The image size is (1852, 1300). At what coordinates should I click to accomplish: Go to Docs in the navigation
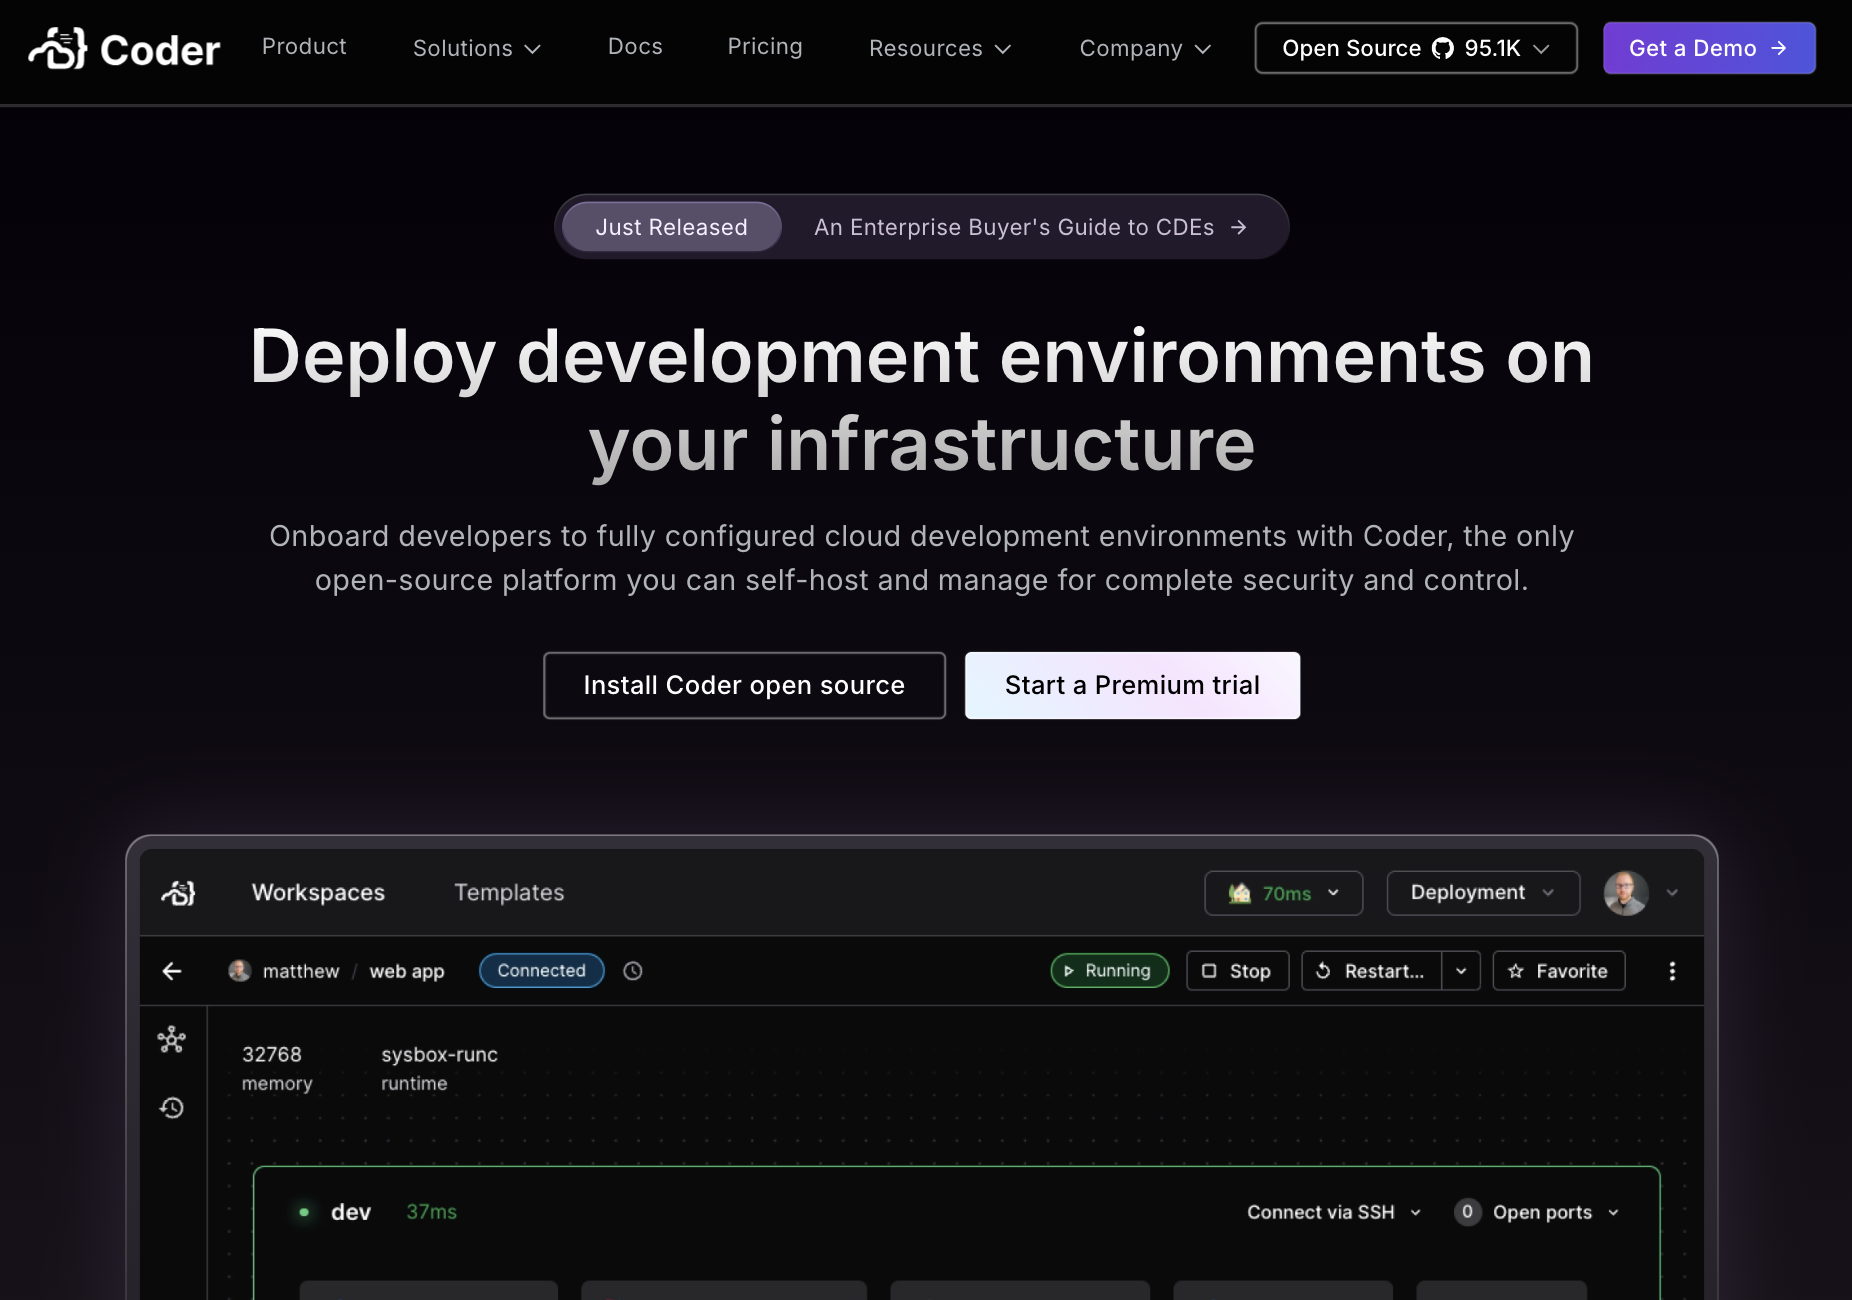635,46
